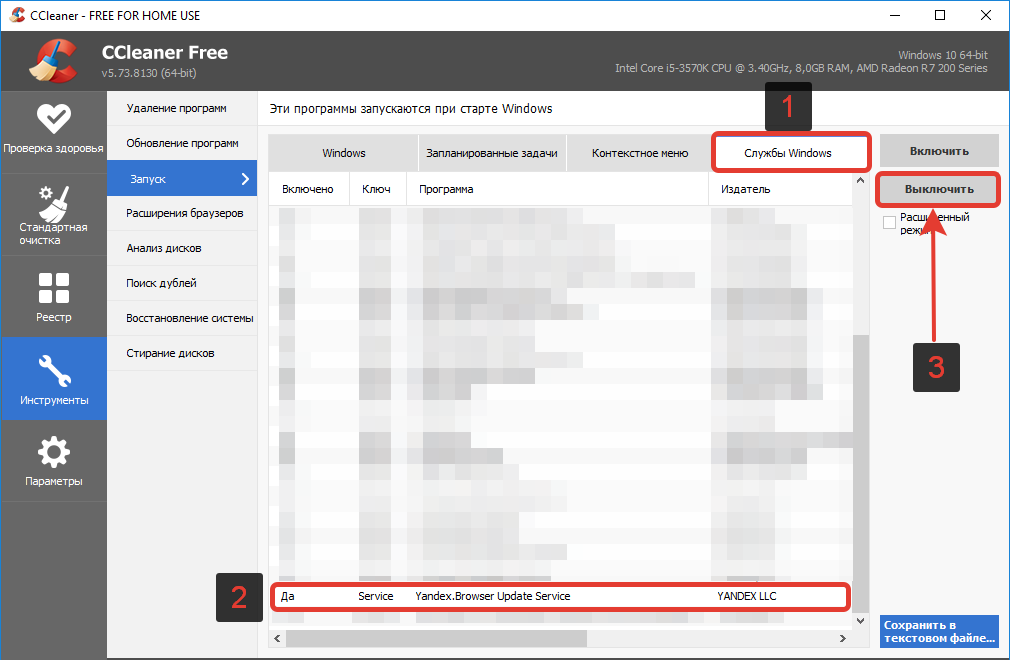The height and width of the screenshot is (660, 1010).
Task: Open the Health Check heart icon
Action: (x=53, y=119)
